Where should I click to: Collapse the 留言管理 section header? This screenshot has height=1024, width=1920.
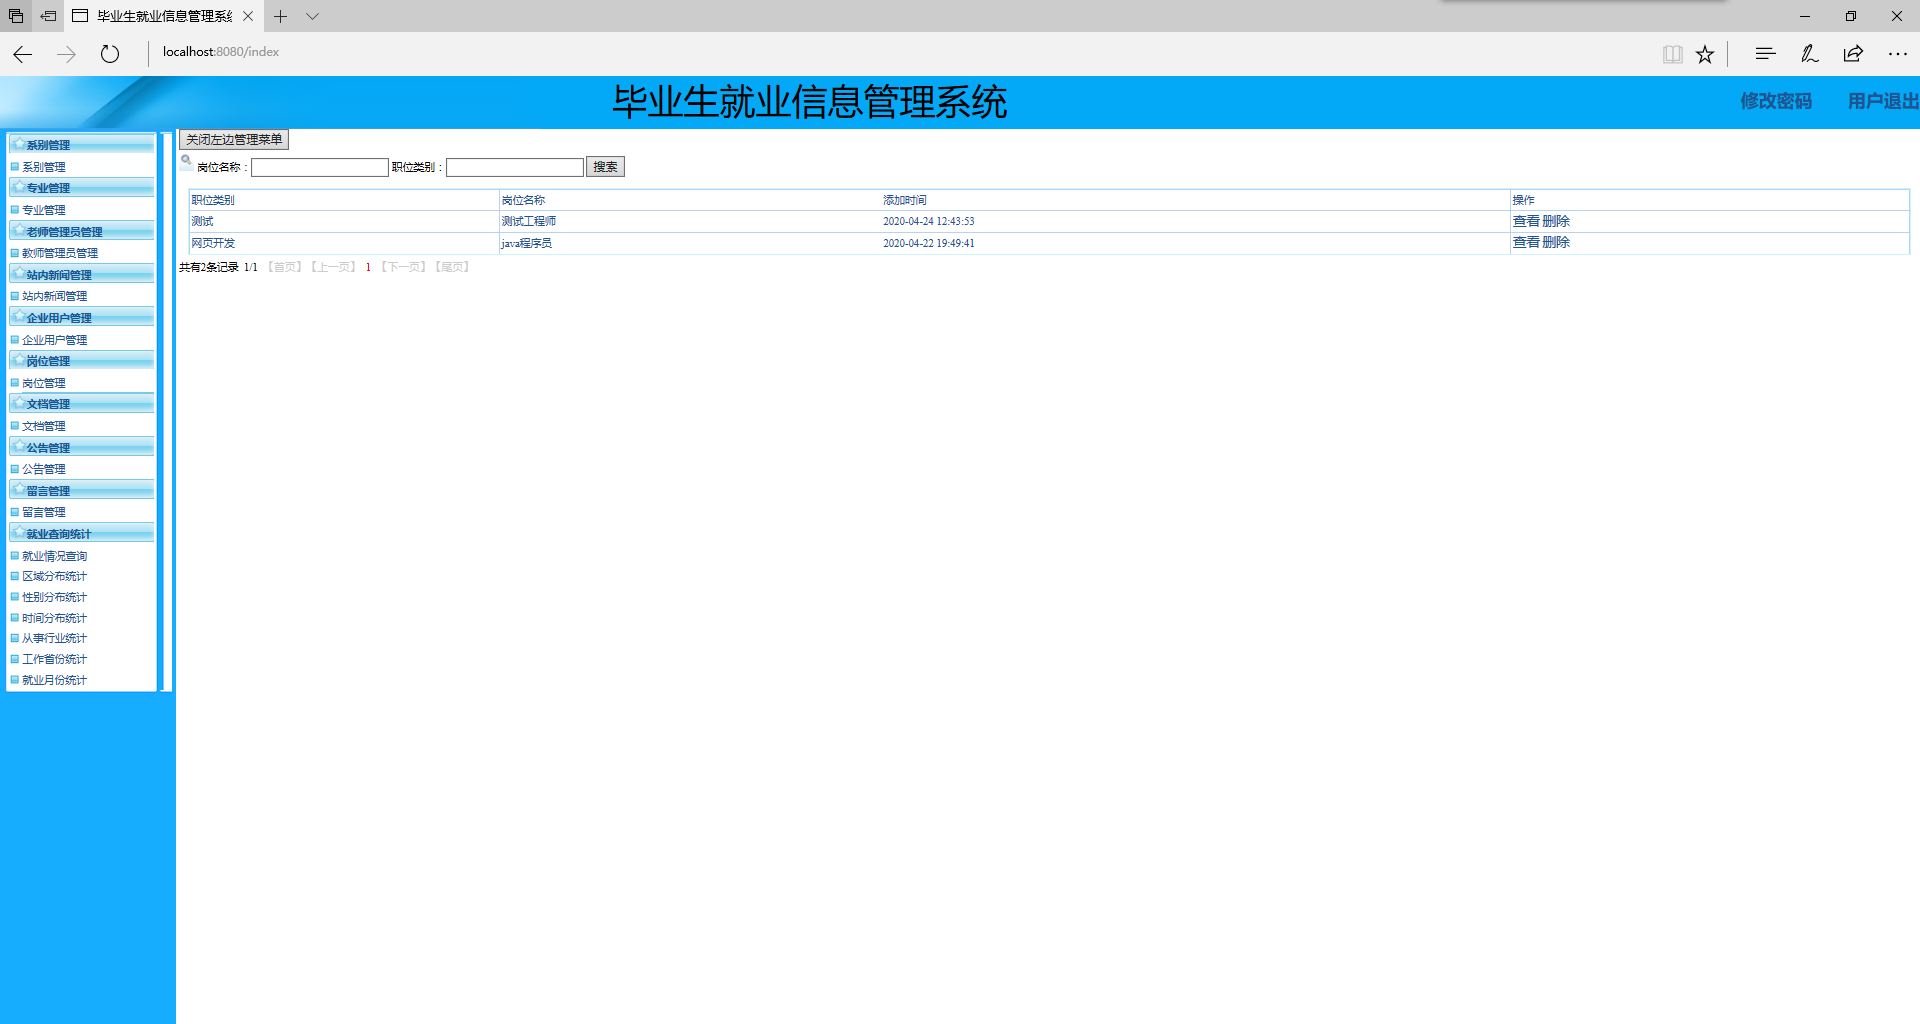(x=82, y=491)
